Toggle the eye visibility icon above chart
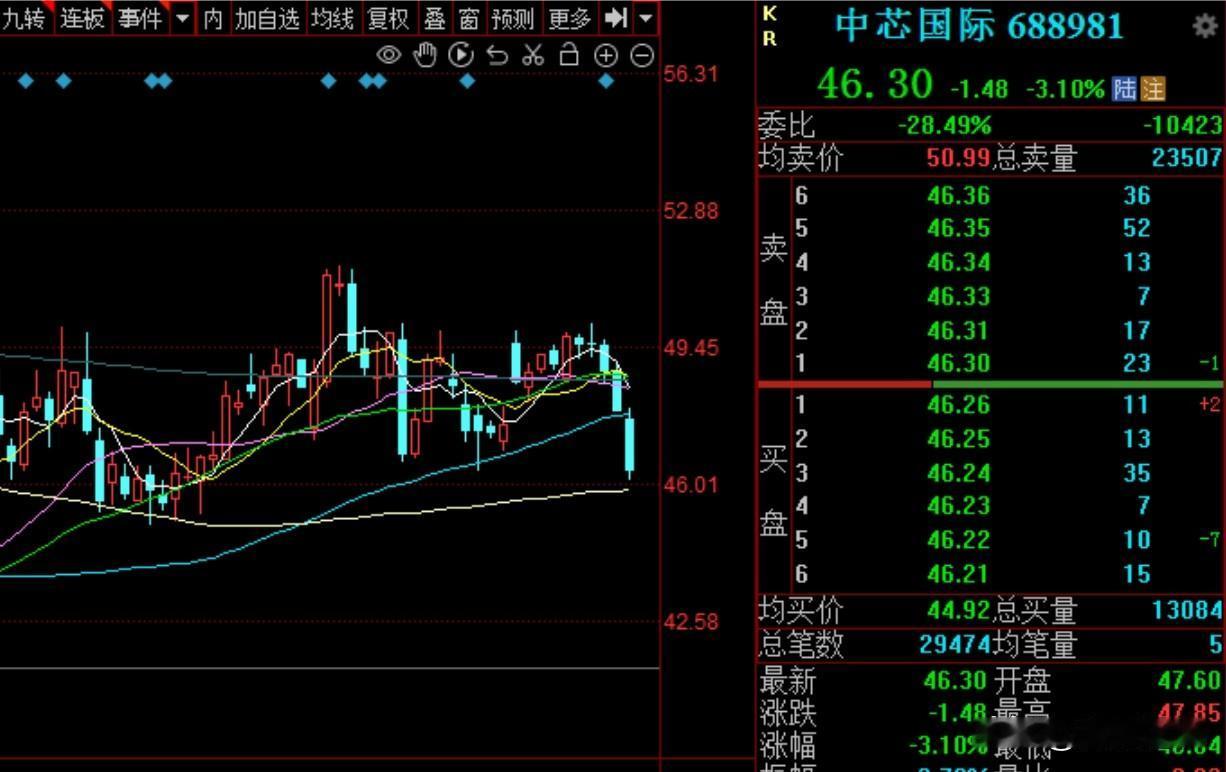The image size is (1226, 772). [388, 55]
